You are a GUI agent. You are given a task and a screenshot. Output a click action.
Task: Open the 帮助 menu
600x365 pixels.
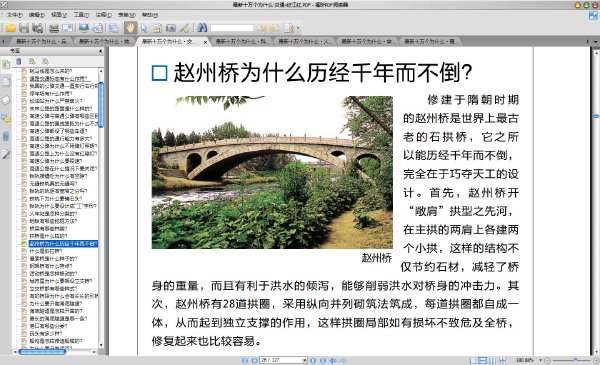coord(150,15)
